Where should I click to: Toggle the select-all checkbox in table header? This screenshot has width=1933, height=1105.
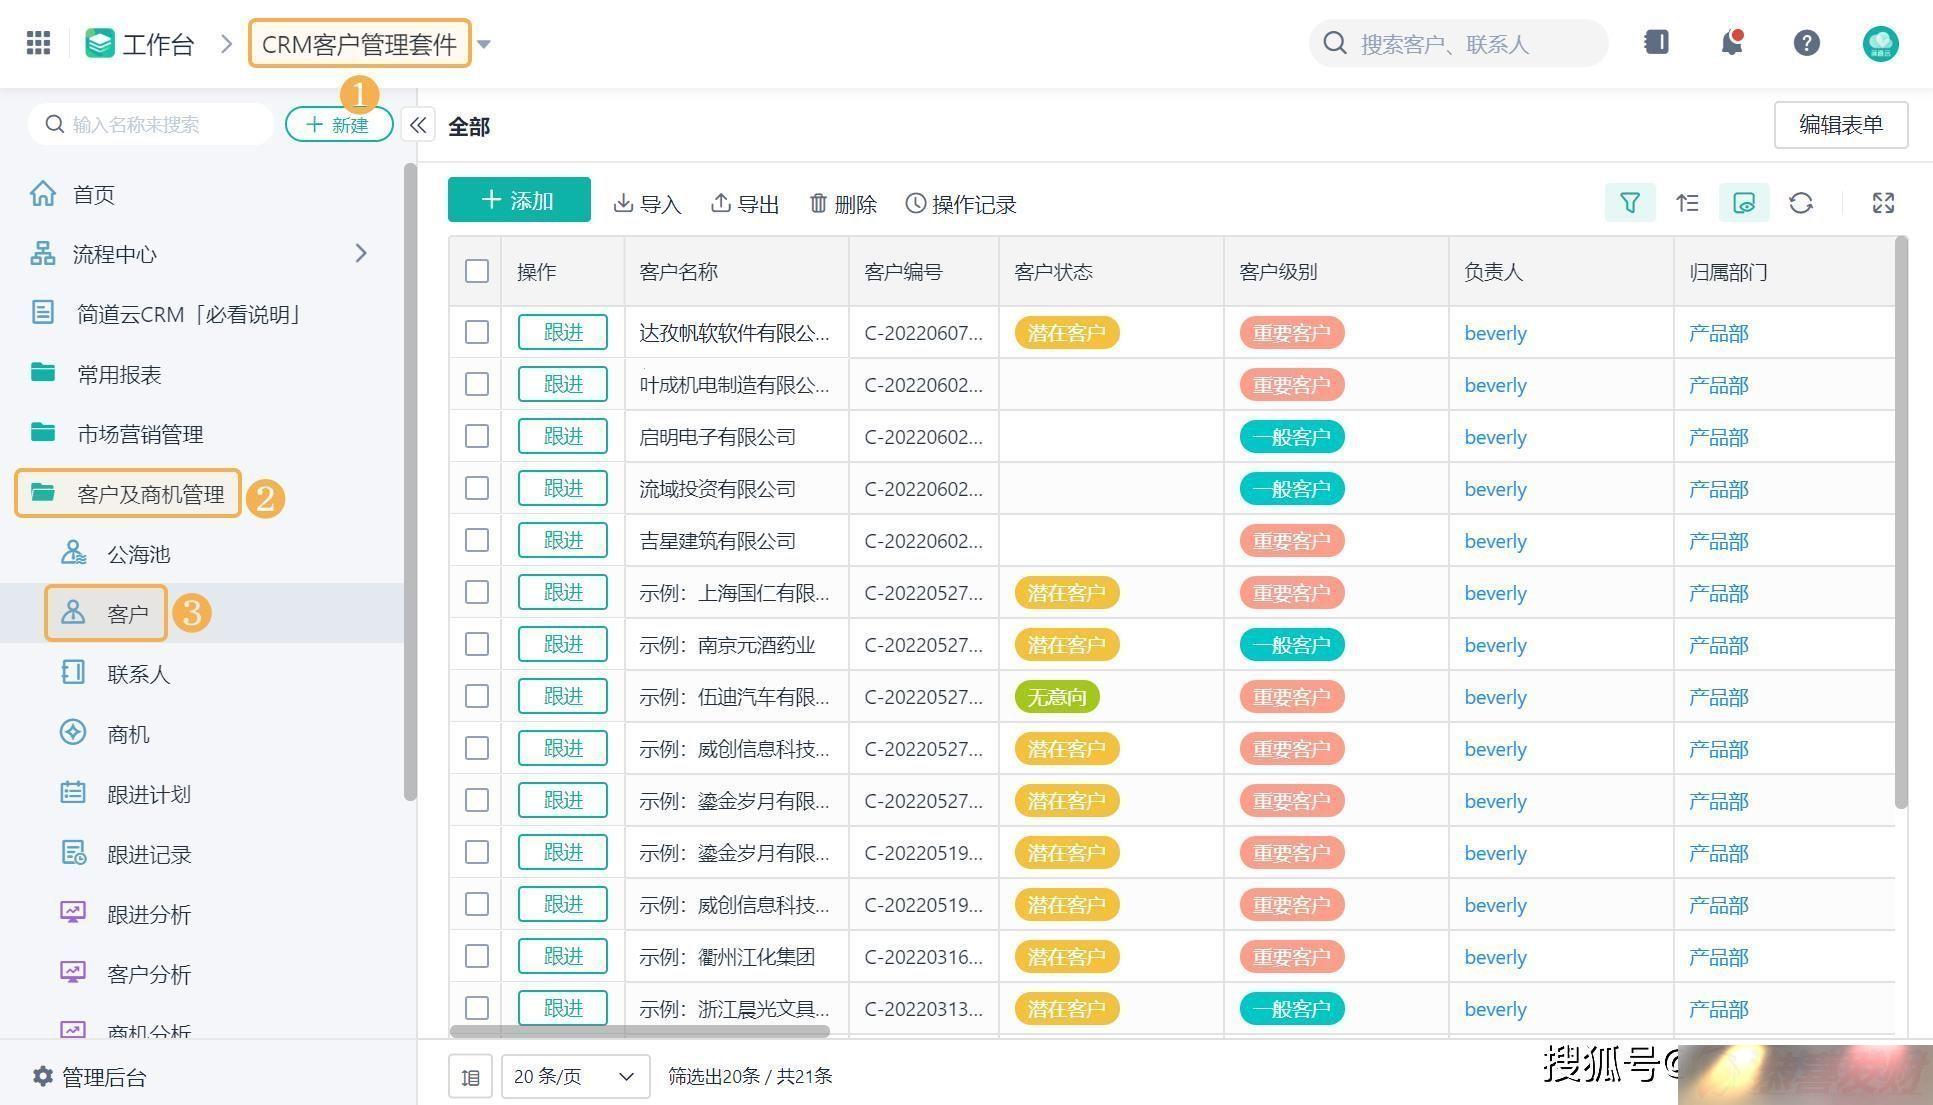[477, 271]
